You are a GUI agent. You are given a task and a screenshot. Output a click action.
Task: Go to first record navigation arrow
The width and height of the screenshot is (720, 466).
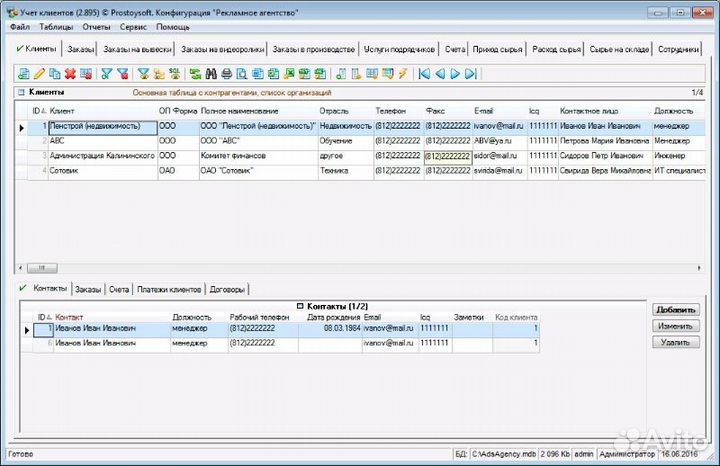point(424,74)
